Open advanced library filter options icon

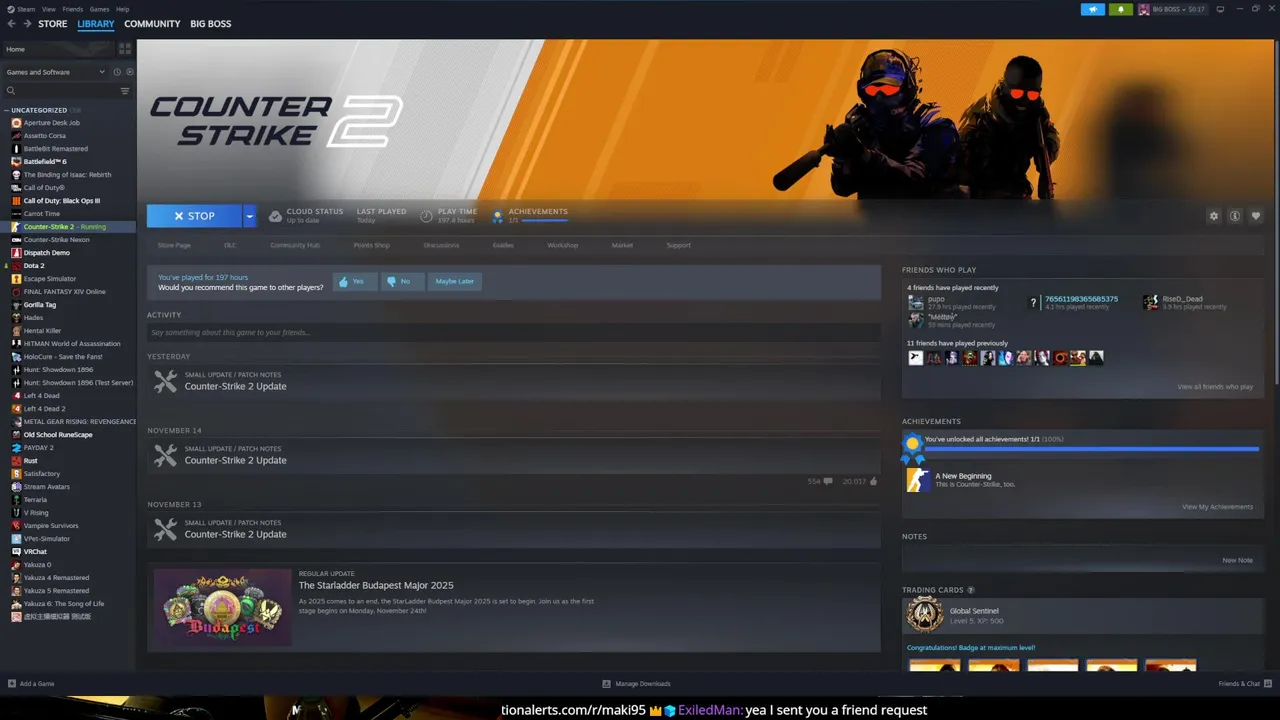tap(125, 91)
